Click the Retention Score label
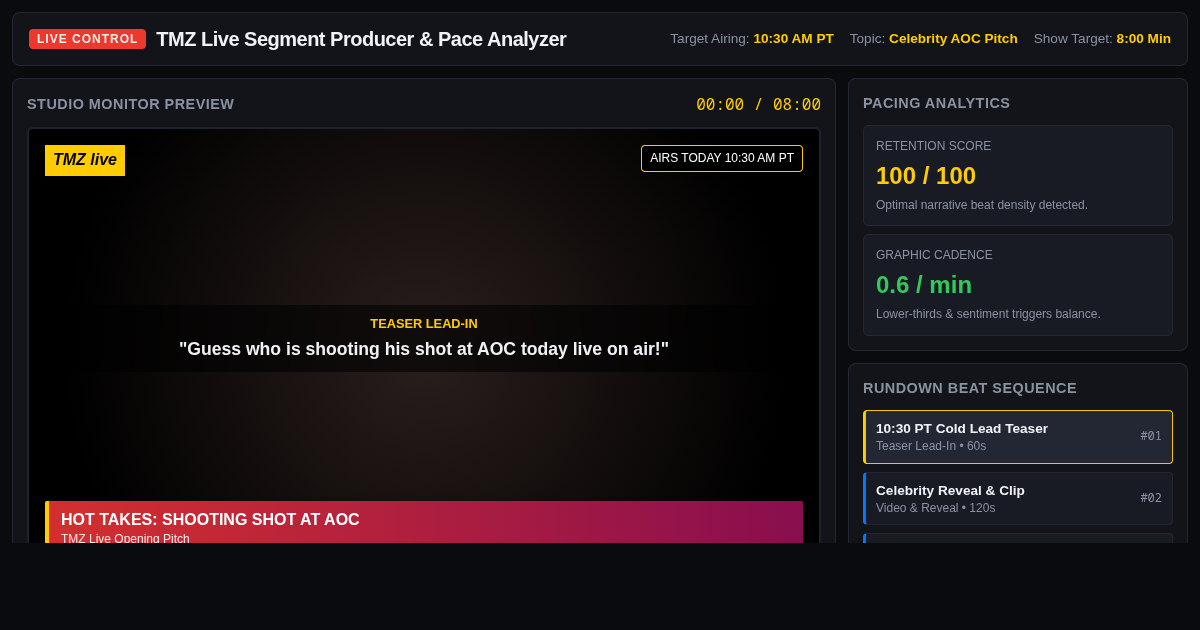 tap(934, 146)
